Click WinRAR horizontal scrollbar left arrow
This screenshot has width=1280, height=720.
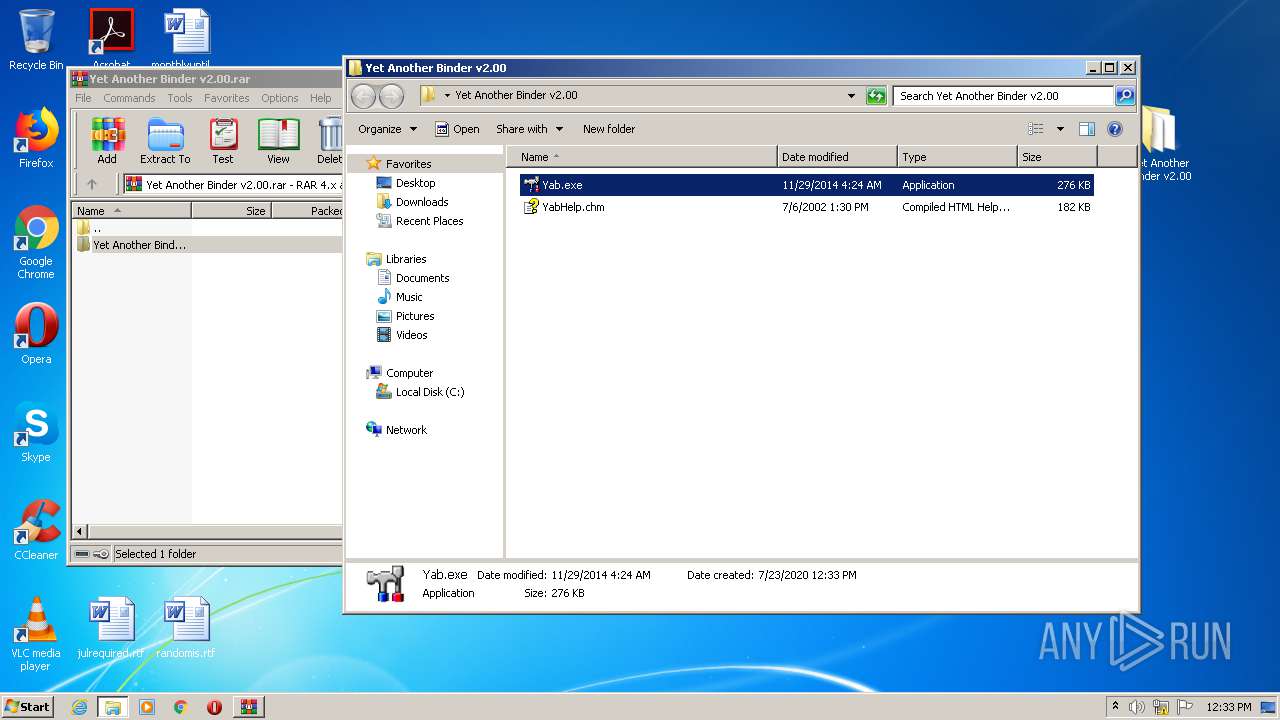tap(81, 532)
